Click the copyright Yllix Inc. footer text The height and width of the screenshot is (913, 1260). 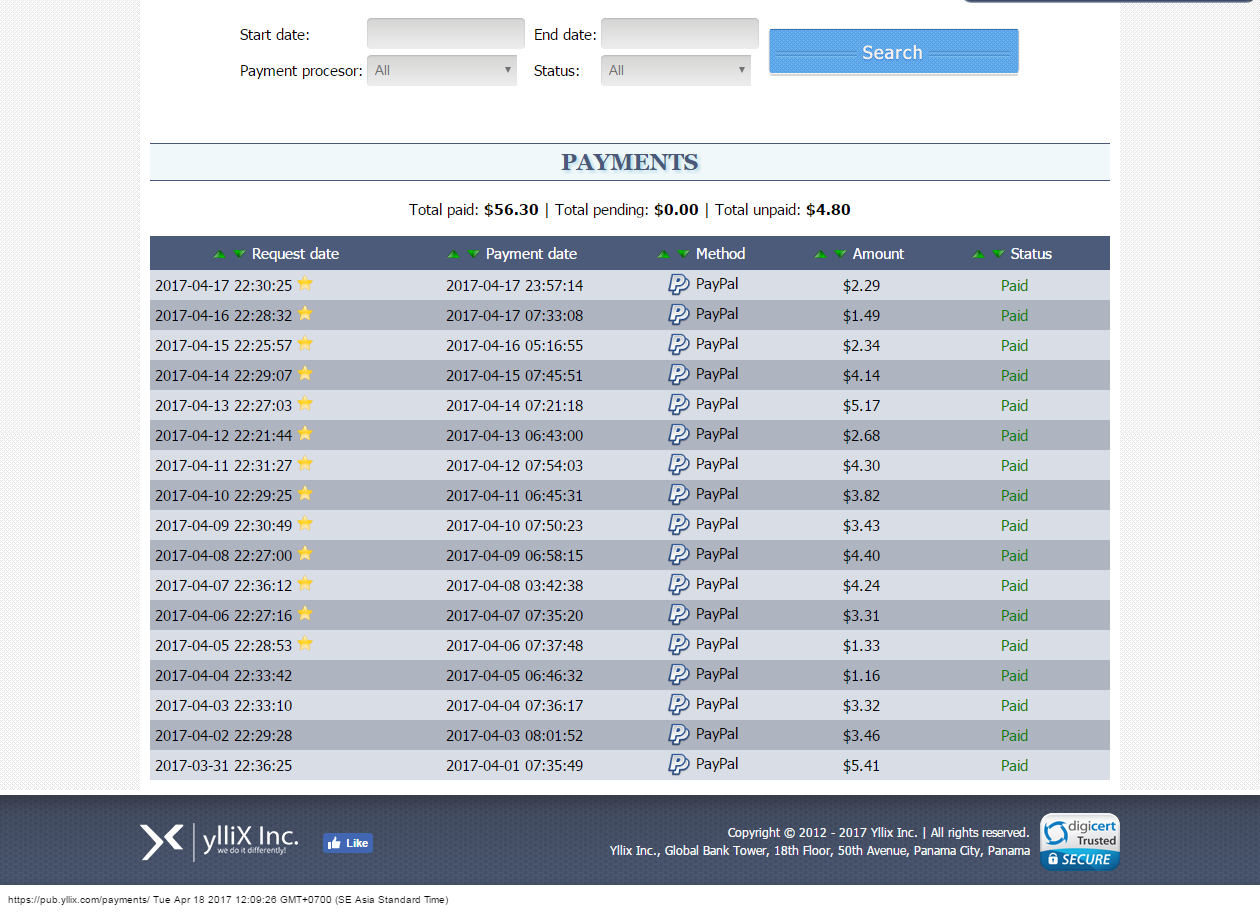pyautogui.click(x=878, y=832)
